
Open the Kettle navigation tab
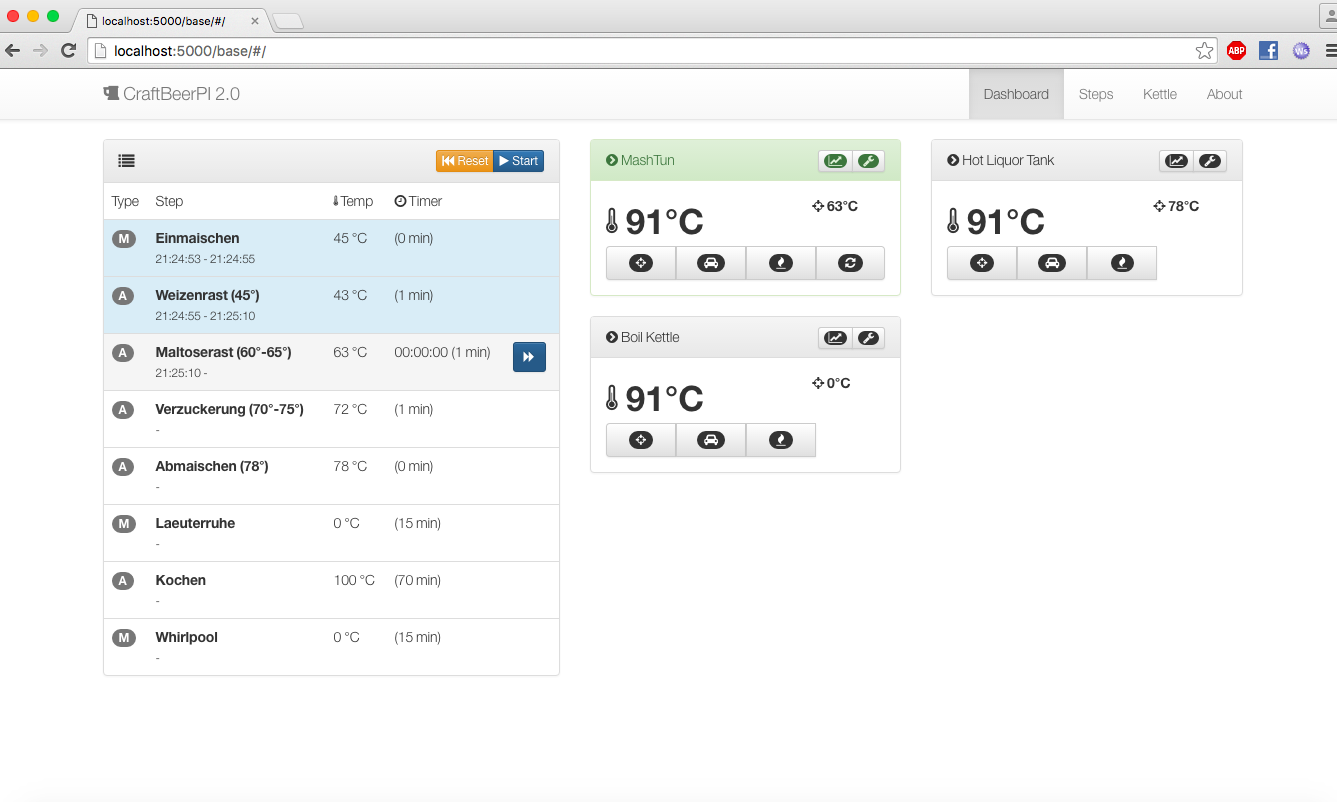click(x=1159, y=94)
